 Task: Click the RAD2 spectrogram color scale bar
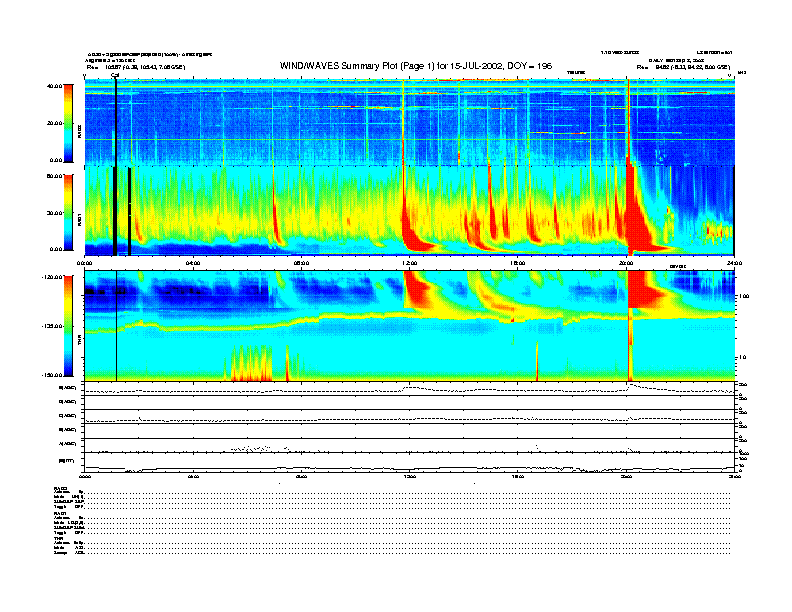click(x=68, y=123)
